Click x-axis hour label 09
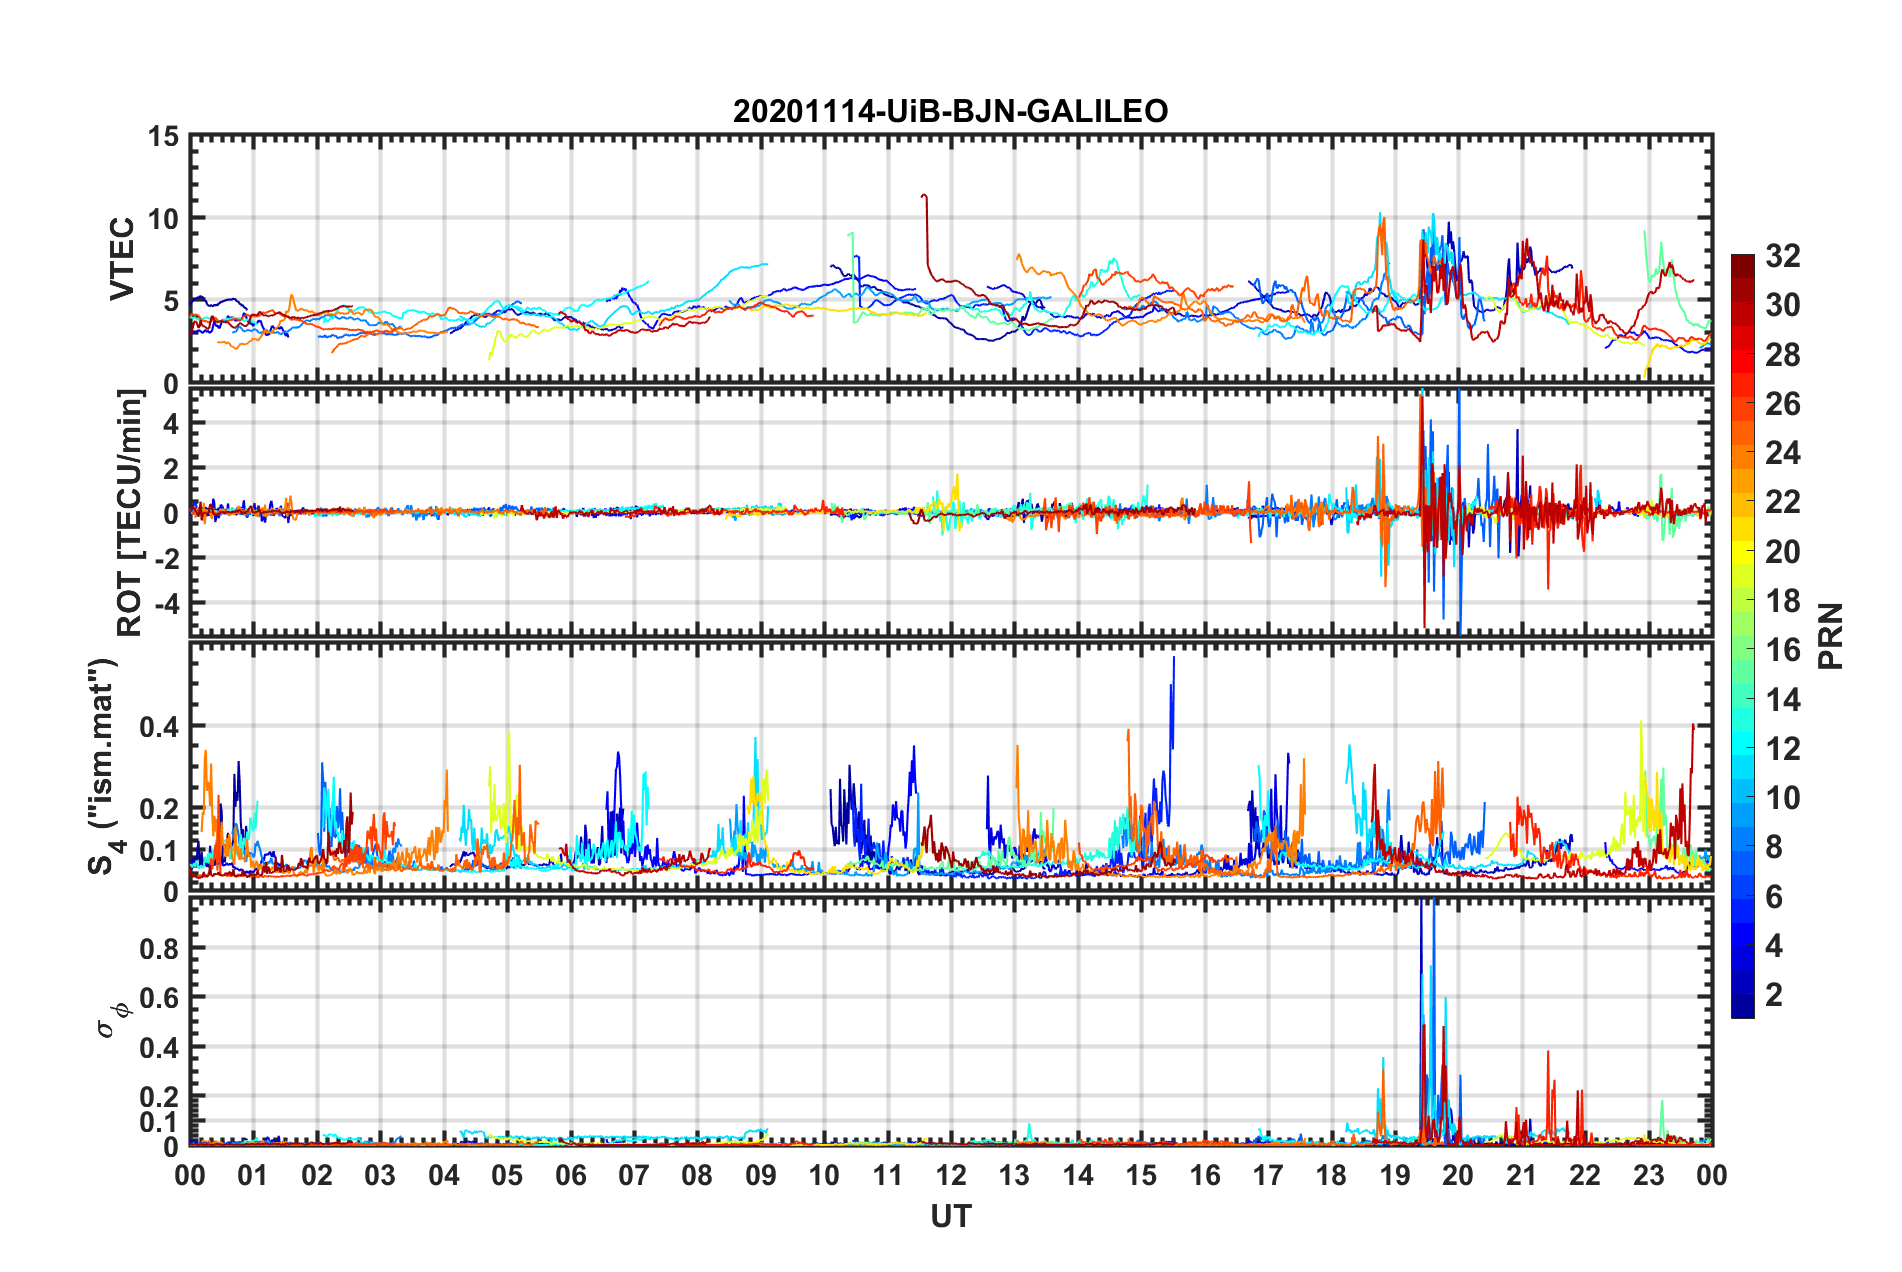Screen dimensions: 1902x1272 coord(761,1176)
